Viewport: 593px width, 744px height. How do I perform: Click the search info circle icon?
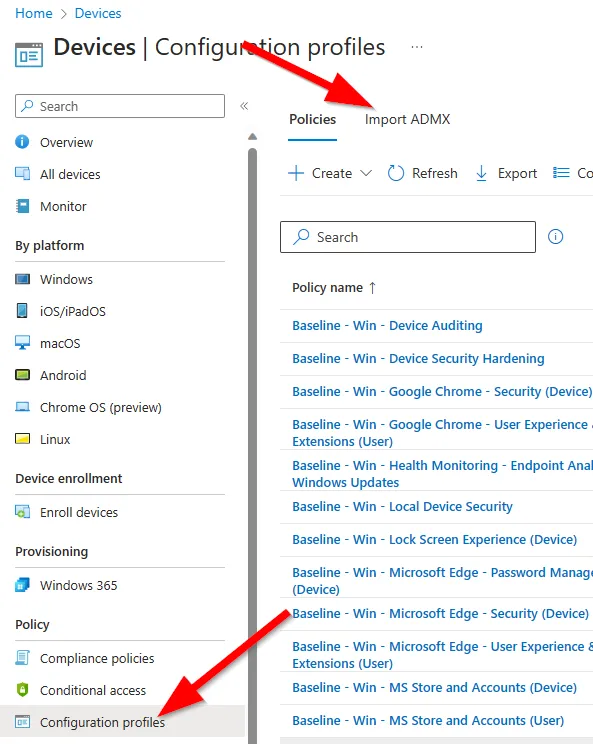point(556,236)
